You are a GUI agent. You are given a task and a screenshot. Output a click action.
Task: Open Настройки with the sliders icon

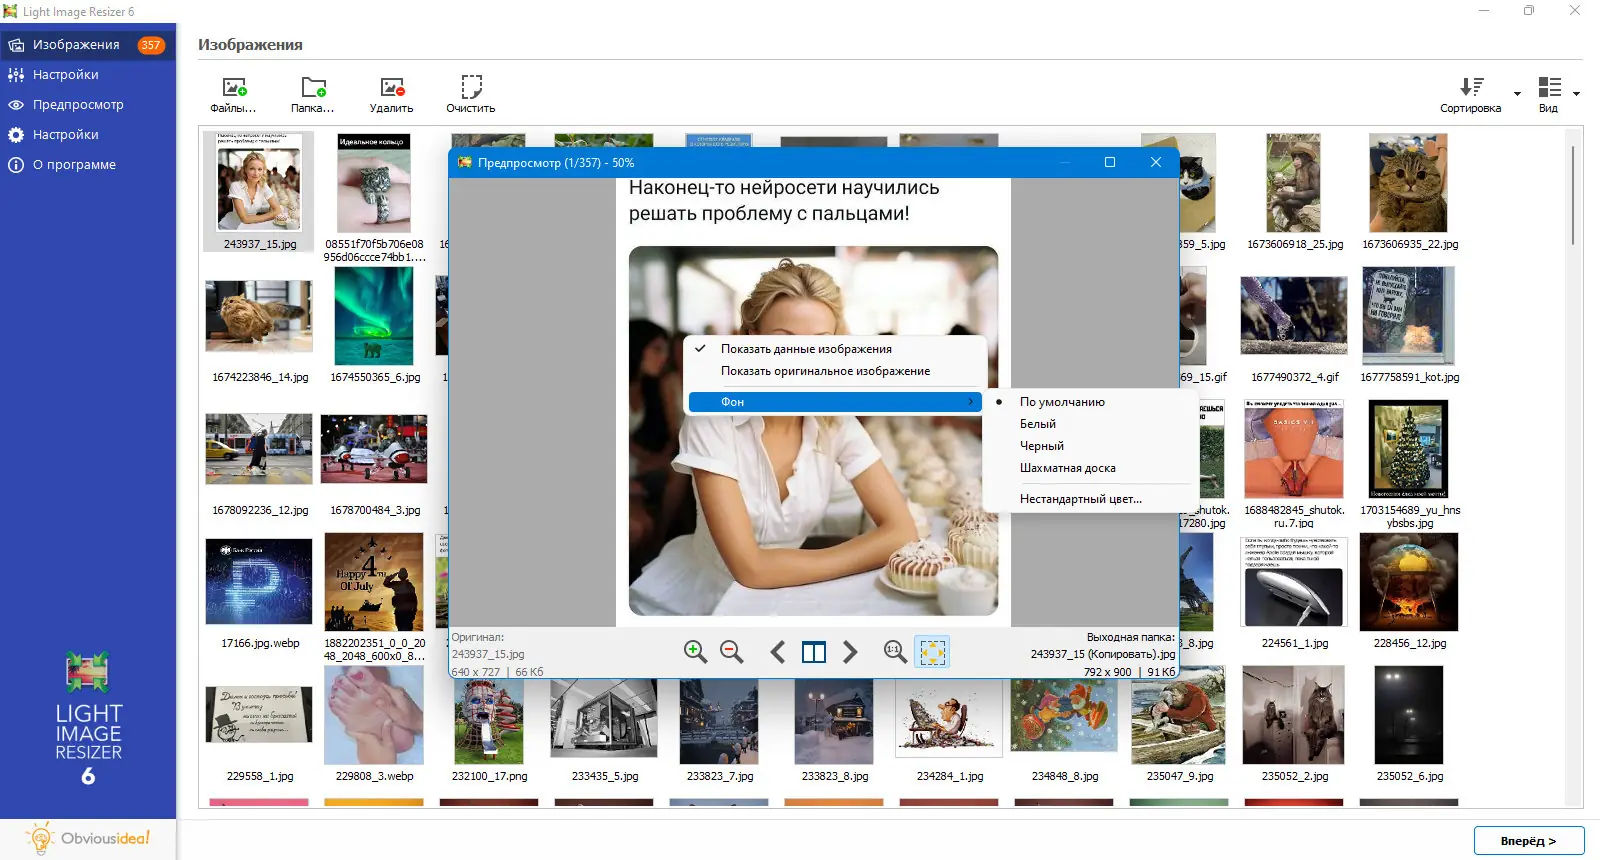pyautogui.click(x=88, y=74)
